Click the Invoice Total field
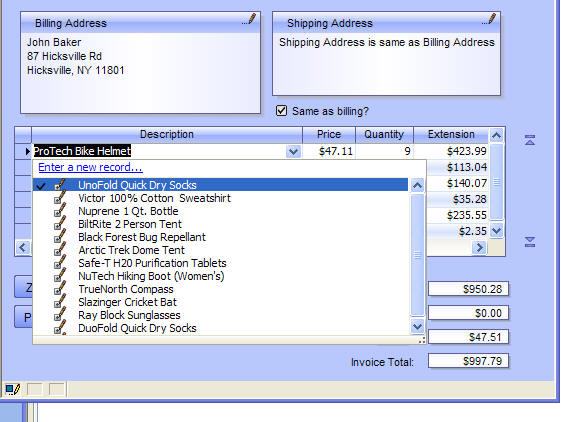Image resolution: width=578 pixels, height=422 pixels. pyautogui.click(x=468, y=361)
